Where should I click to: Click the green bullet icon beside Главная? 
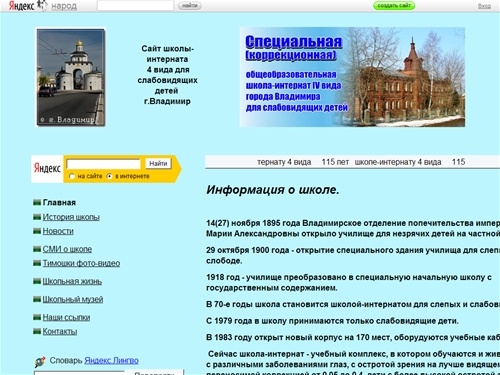[x=37, y=202]
